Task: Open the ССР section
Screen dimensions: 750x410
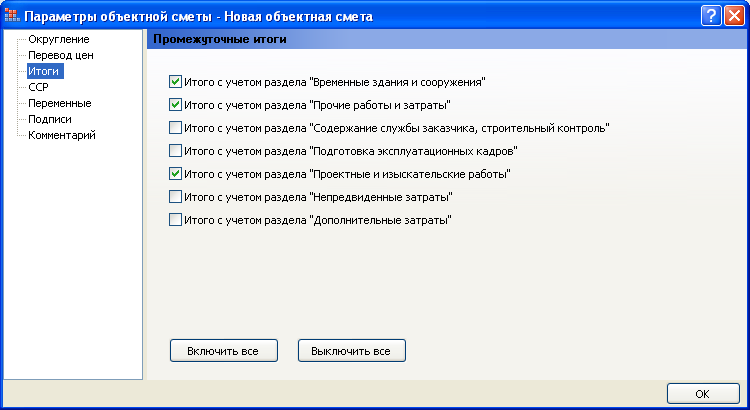Action: click(38, 87)
